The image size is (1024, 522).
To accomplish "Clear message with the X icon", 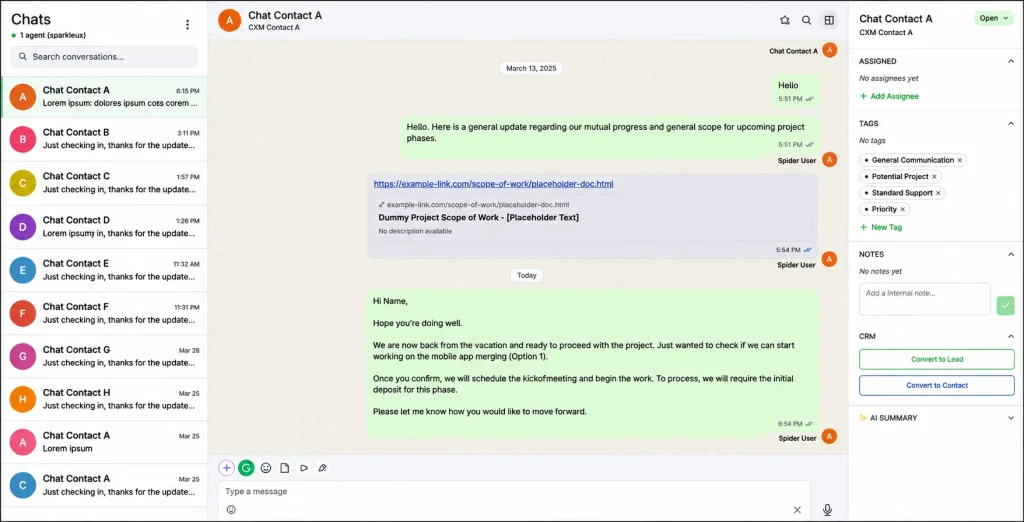I will (797, 510).
